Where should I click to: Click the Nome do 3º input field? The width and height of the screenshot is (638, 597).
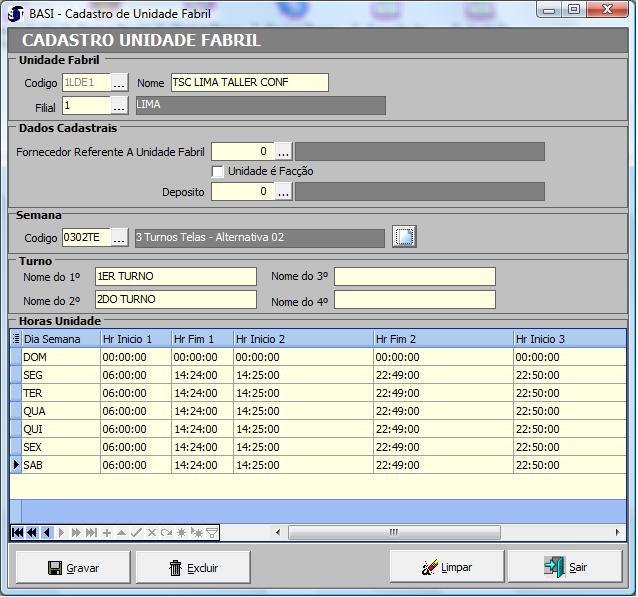click(414, 276)
